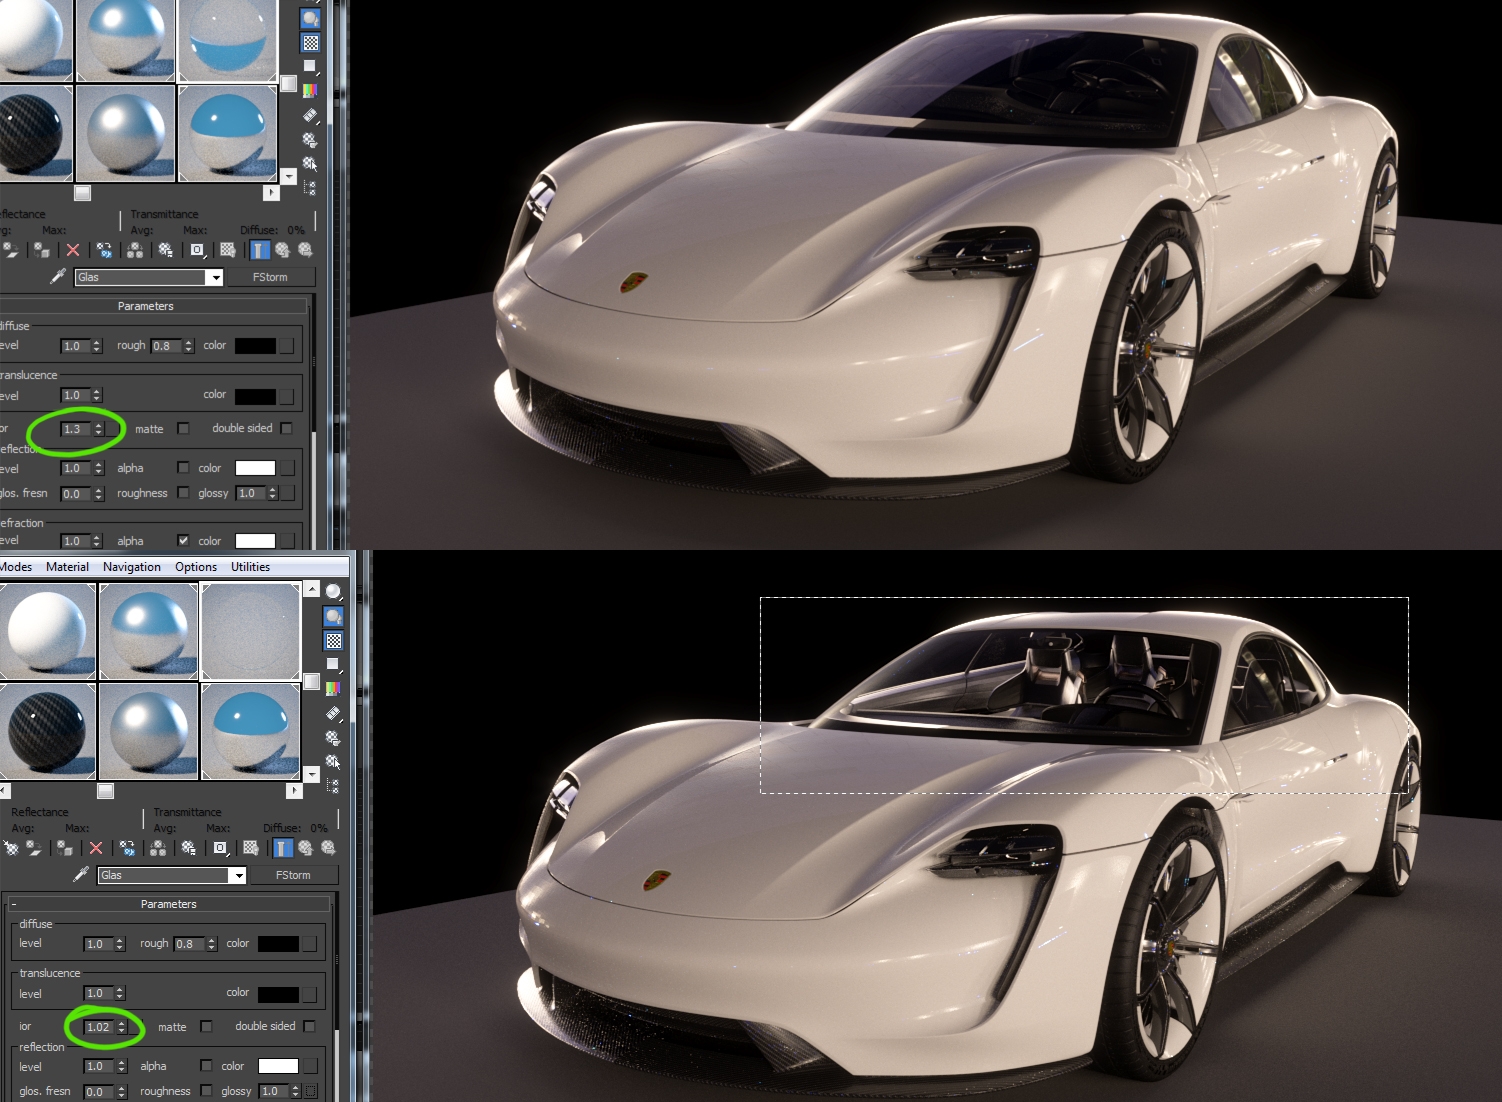Pick material eyedropper in lower editor
The height and width of the screenshot is (1102, 1502).
(x=81, y=875)
